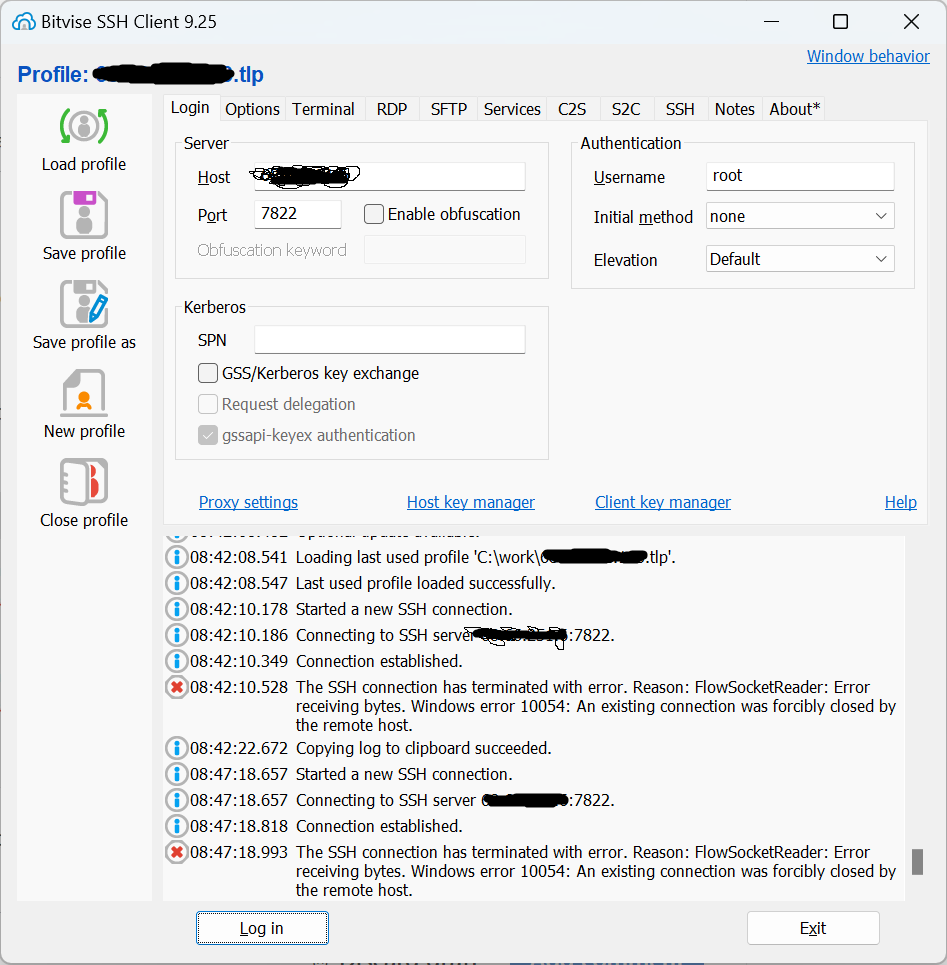The image size is (947, 965).
Task: Open the Services tab
Action: (512, 109)
